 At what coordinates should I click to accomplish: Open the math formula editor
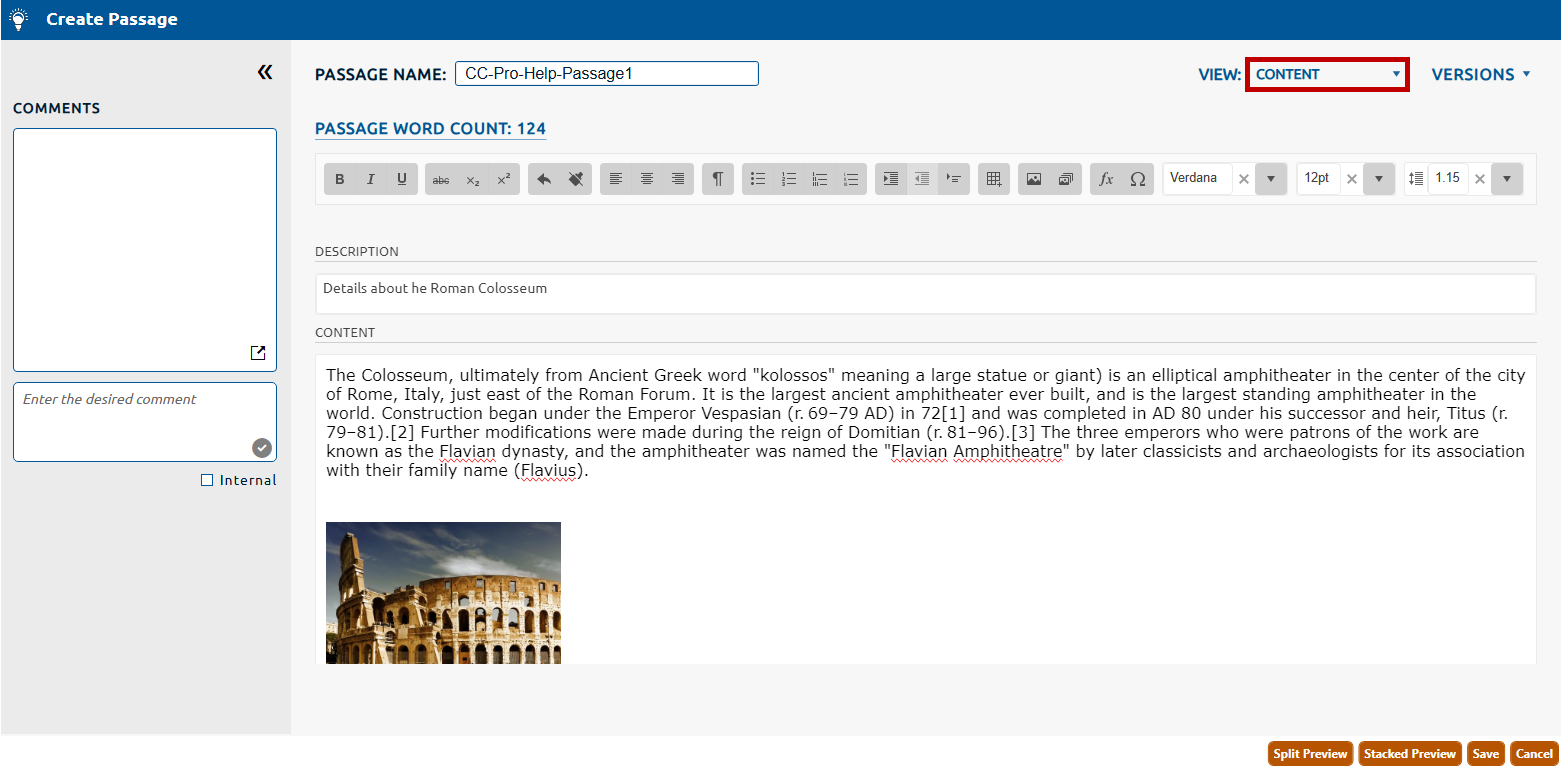[x=1106, y=179]
